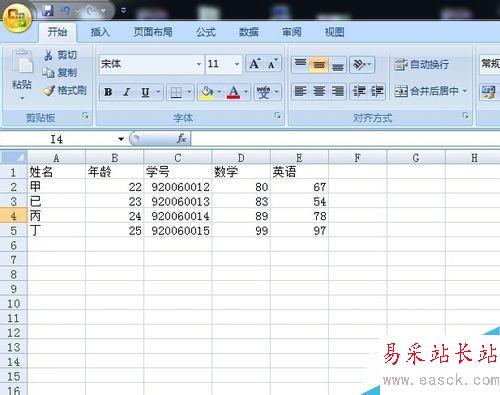
Task: Expand the 粘贴 options arrow
Action: coord(22,98)
